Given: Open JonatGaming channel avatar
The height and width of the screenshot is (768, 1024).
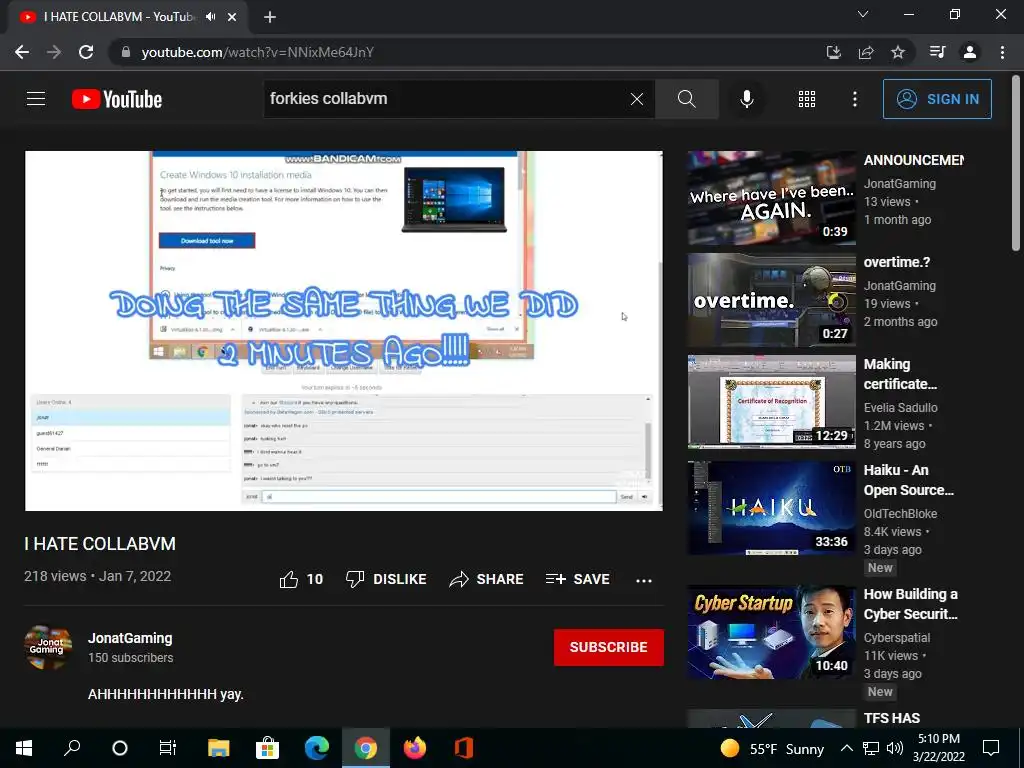Looking at the screenshot, I should pos(48,647).
